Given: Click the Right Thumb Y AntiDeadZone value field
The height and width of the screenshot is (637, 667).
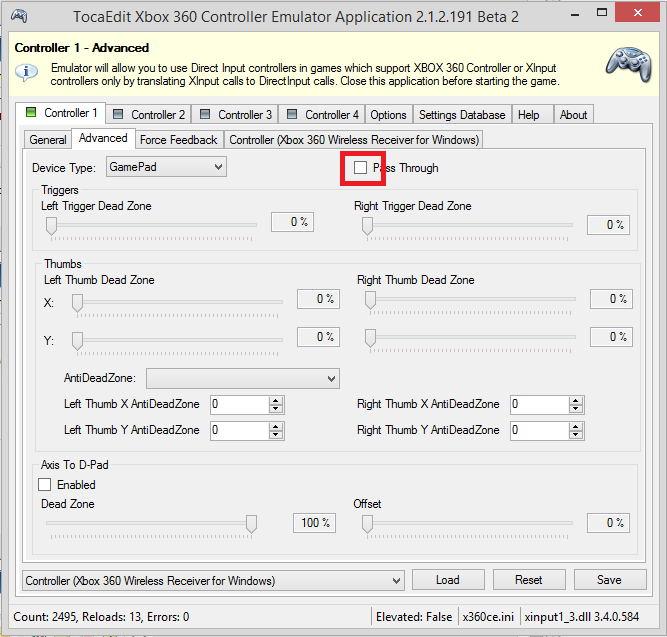Looking at the screenshot, I should [540, 431].
